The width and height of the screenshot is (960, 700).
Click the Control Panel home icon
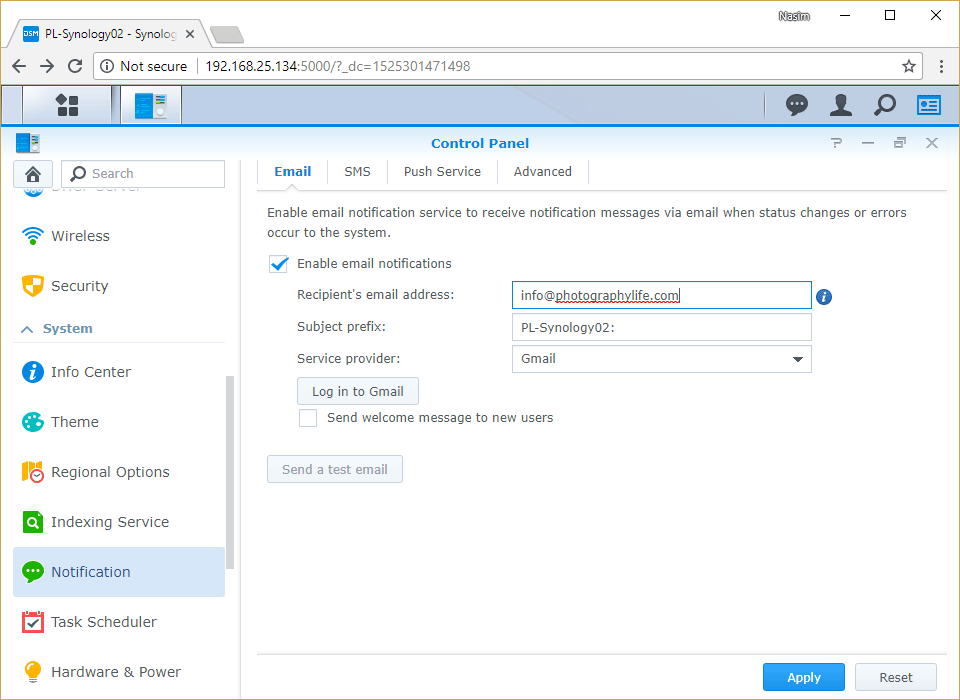pos(33,174)
